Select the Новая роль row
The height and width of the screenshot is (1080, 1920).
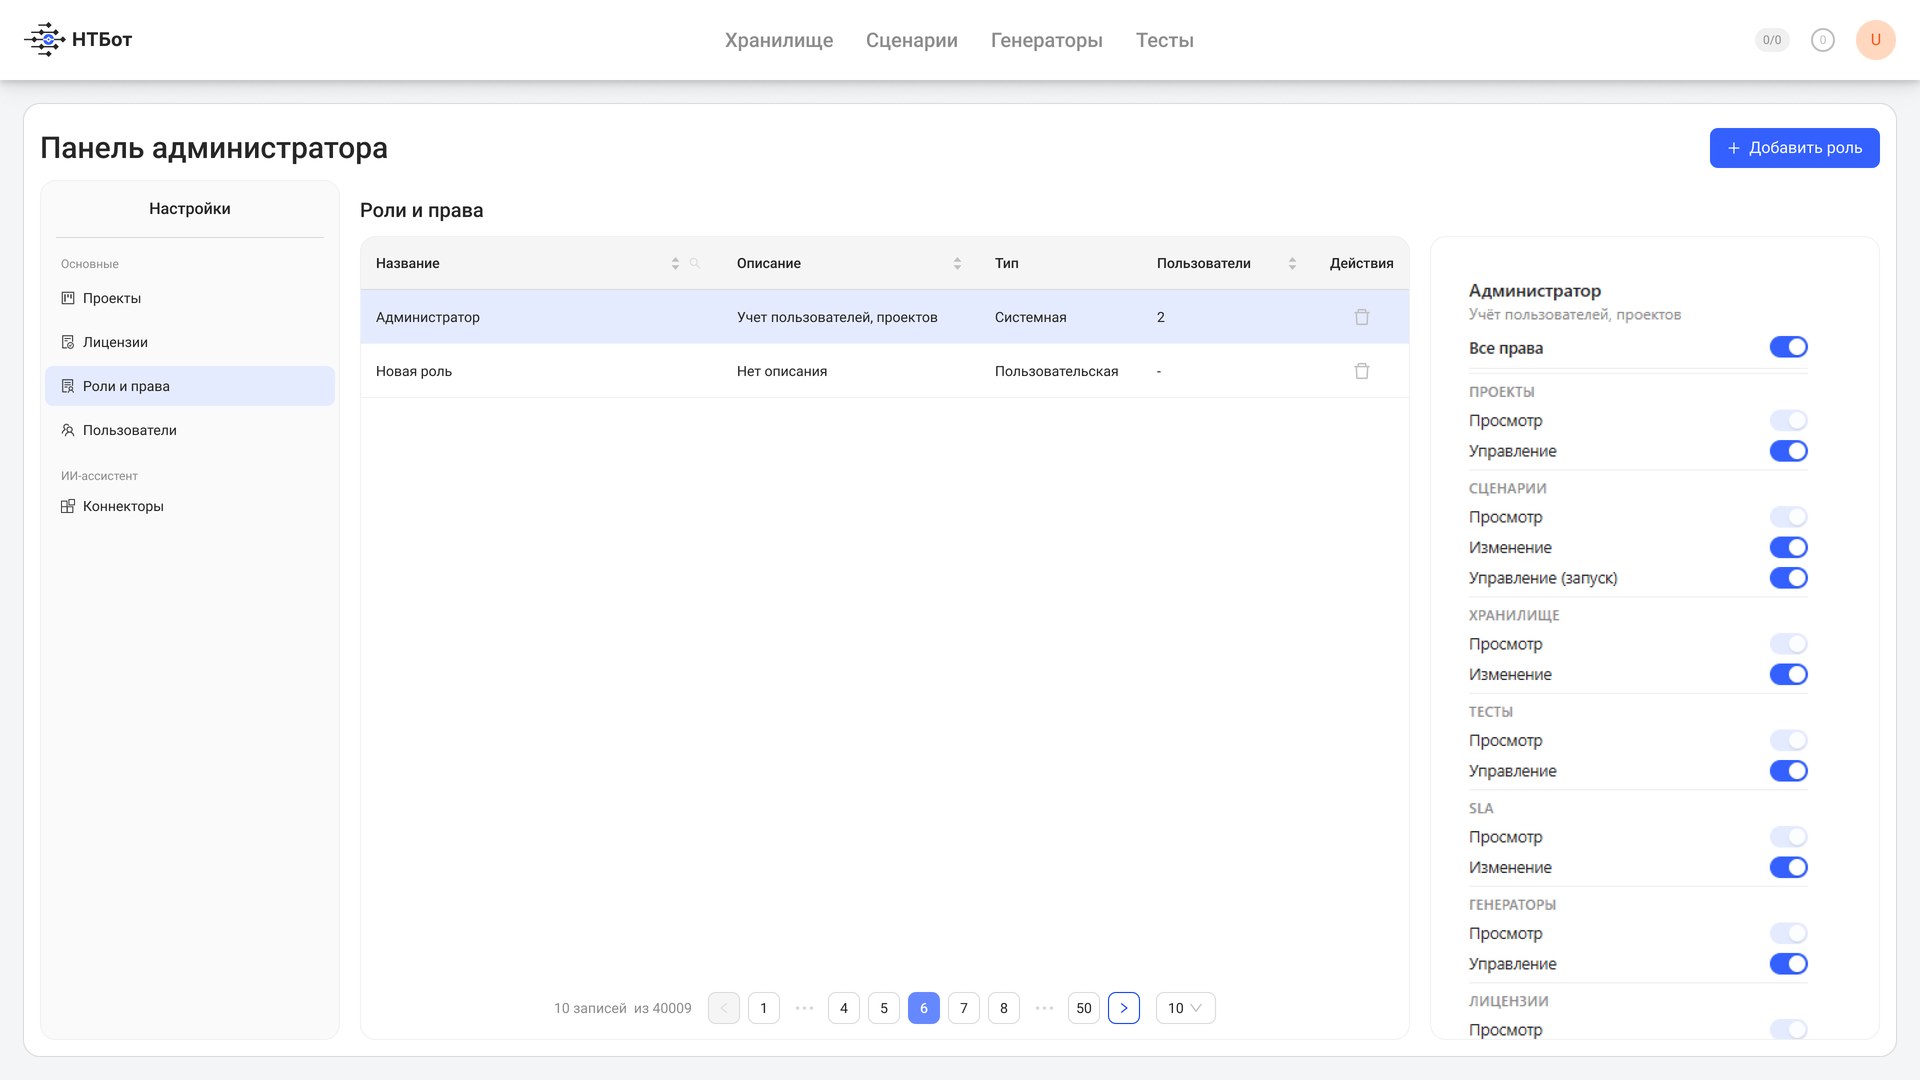tap(885, 371)
